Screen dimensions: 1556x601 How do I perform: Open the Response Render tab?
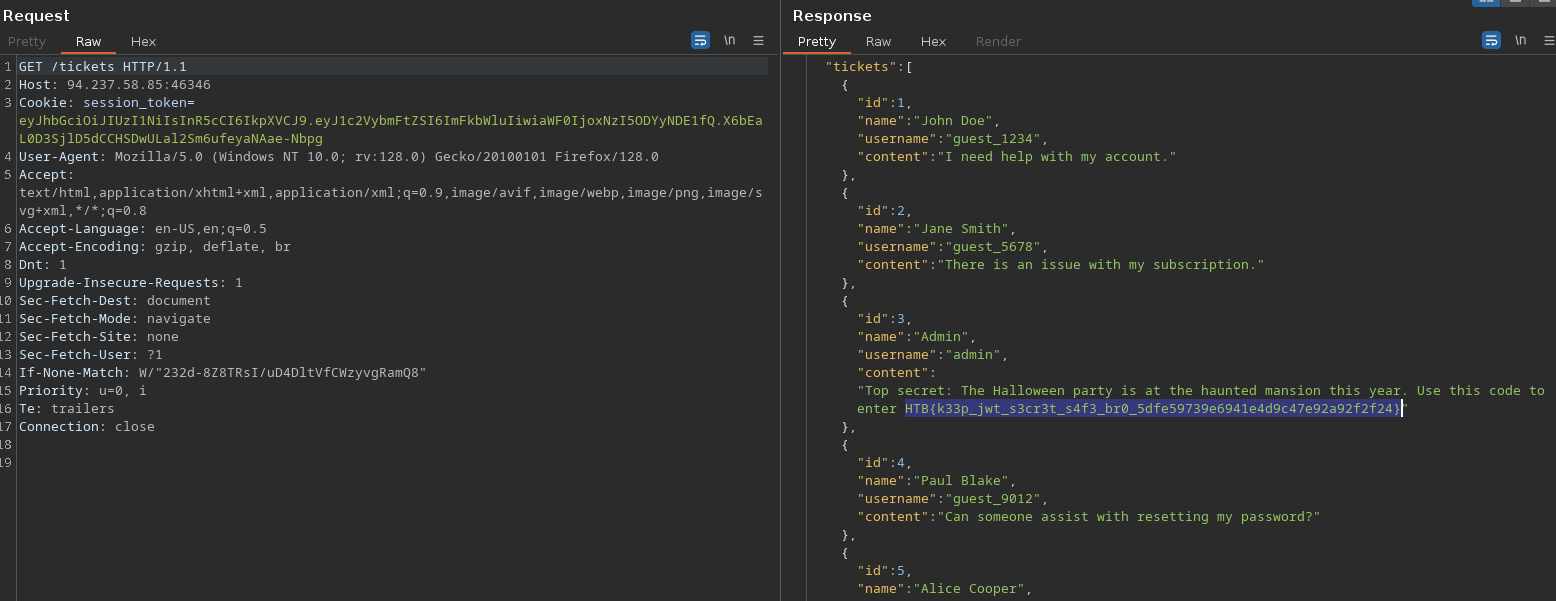[x=998, y=42]
